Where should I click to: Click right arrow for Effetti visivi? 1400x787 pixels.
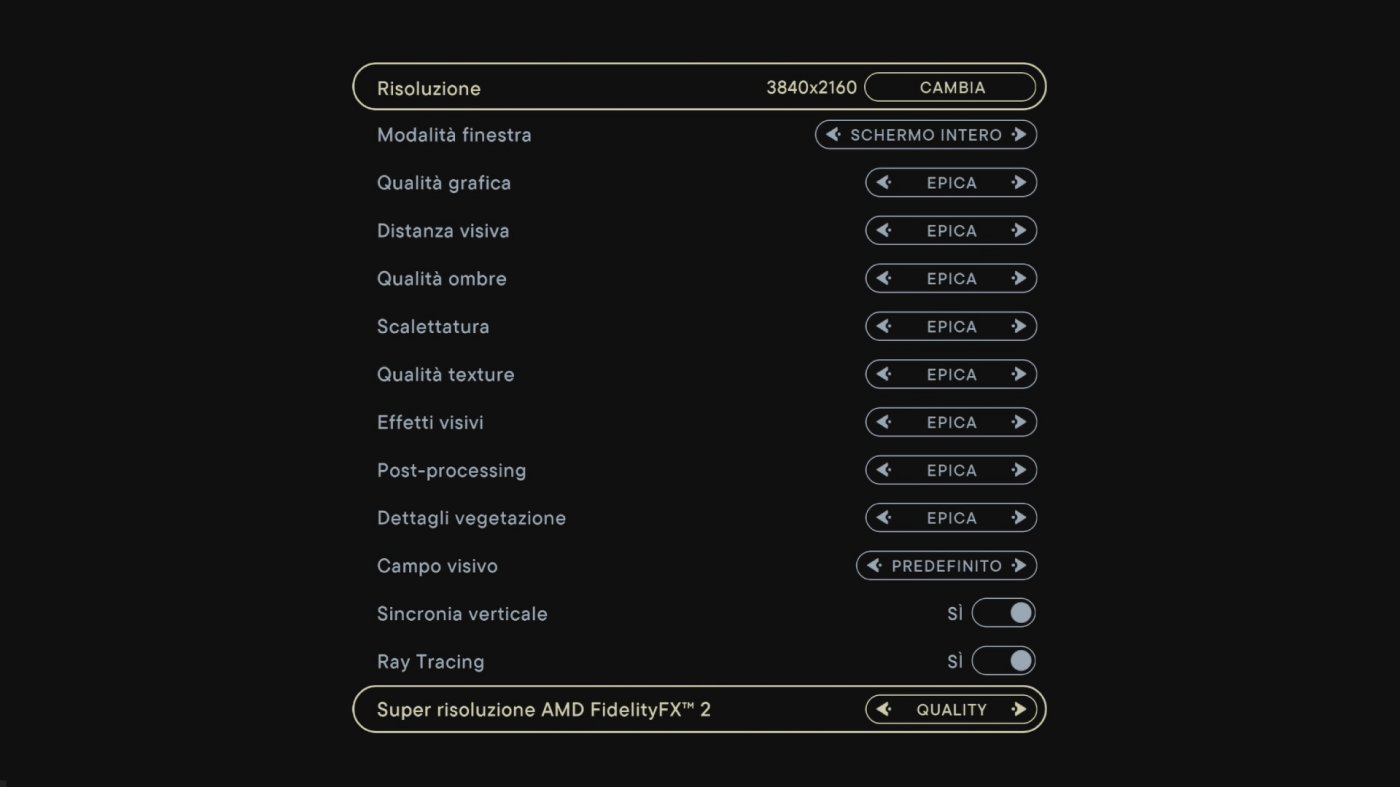1019,422
